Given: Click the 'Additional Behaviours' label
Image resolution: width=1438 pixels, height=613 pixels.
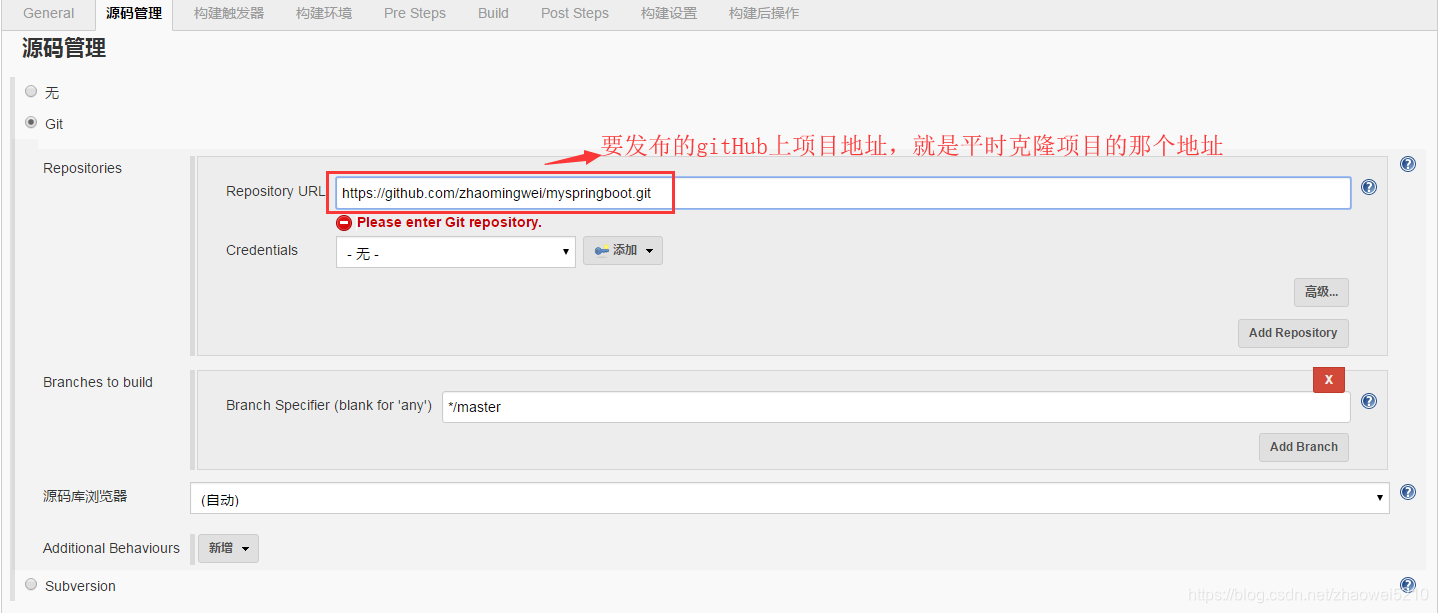Looking at the screenshot, I should (x=111, y=548).
